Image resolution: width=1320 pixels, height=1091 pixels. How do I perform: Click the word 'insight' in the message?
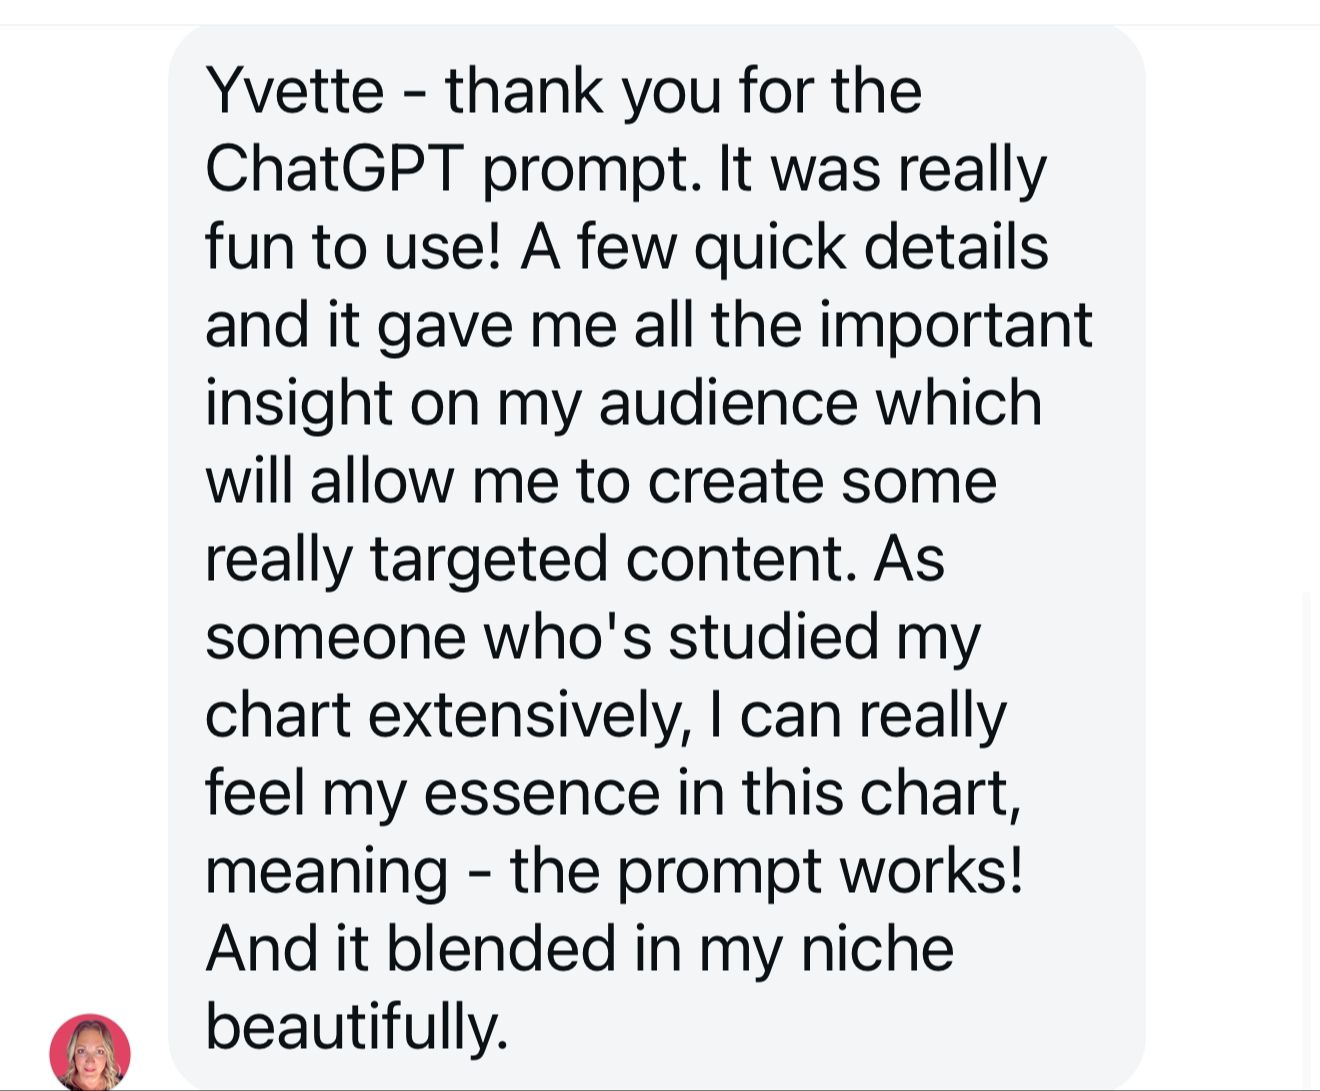point(298,403)
